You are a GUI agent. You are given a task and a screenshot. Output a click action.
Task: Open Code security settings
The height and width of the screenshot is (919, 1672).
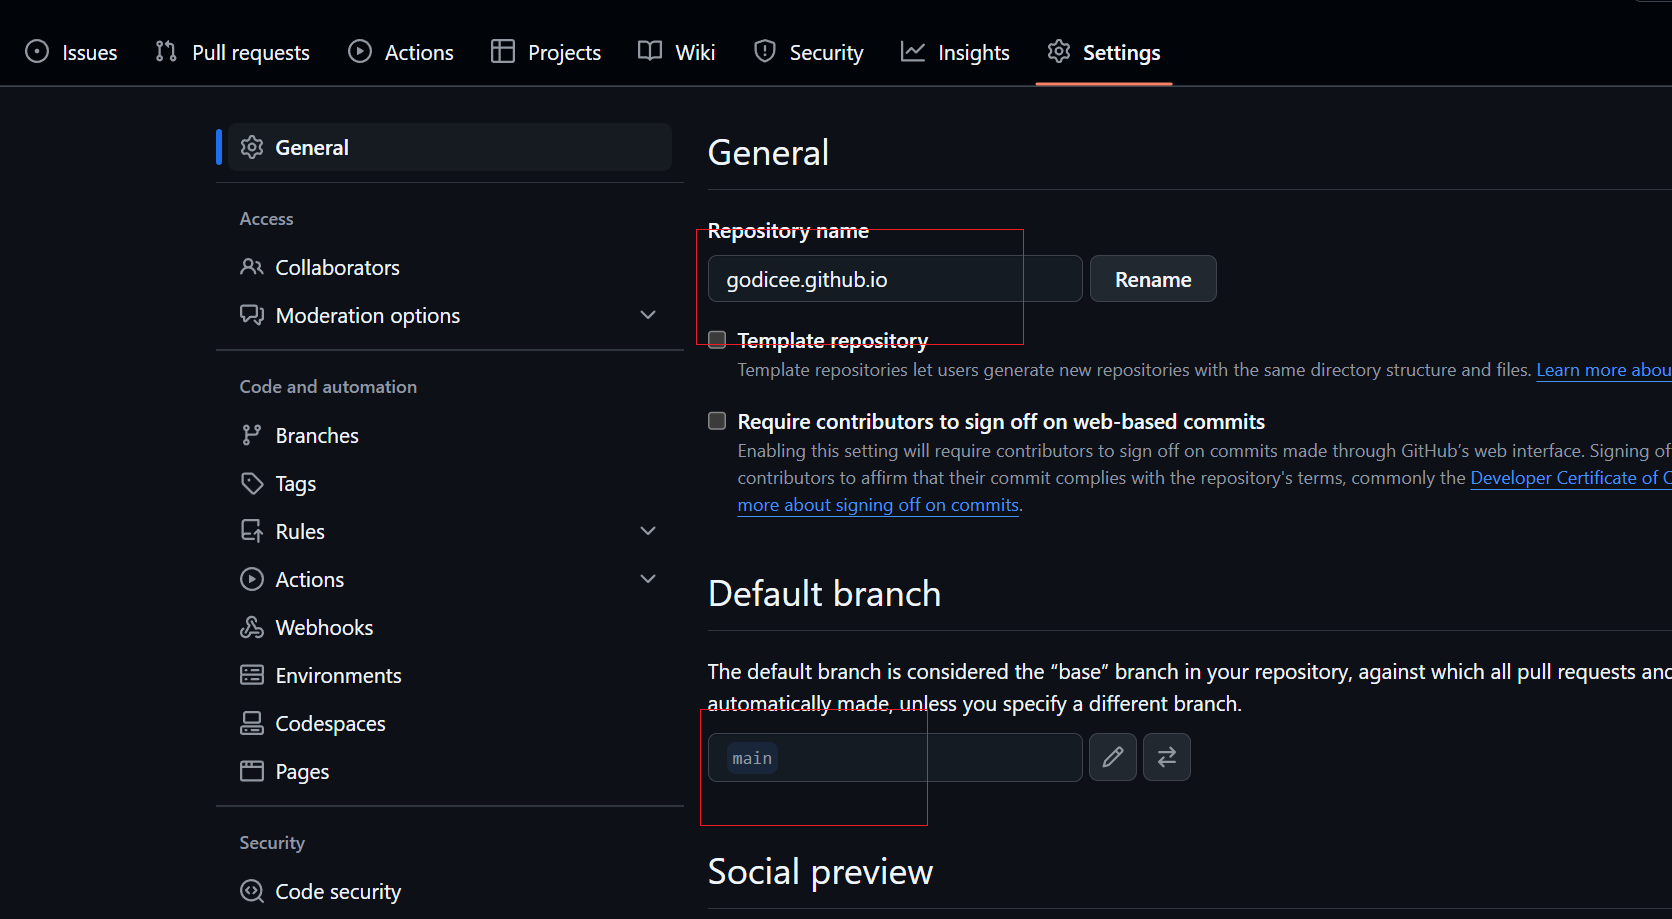coord(450,891)
